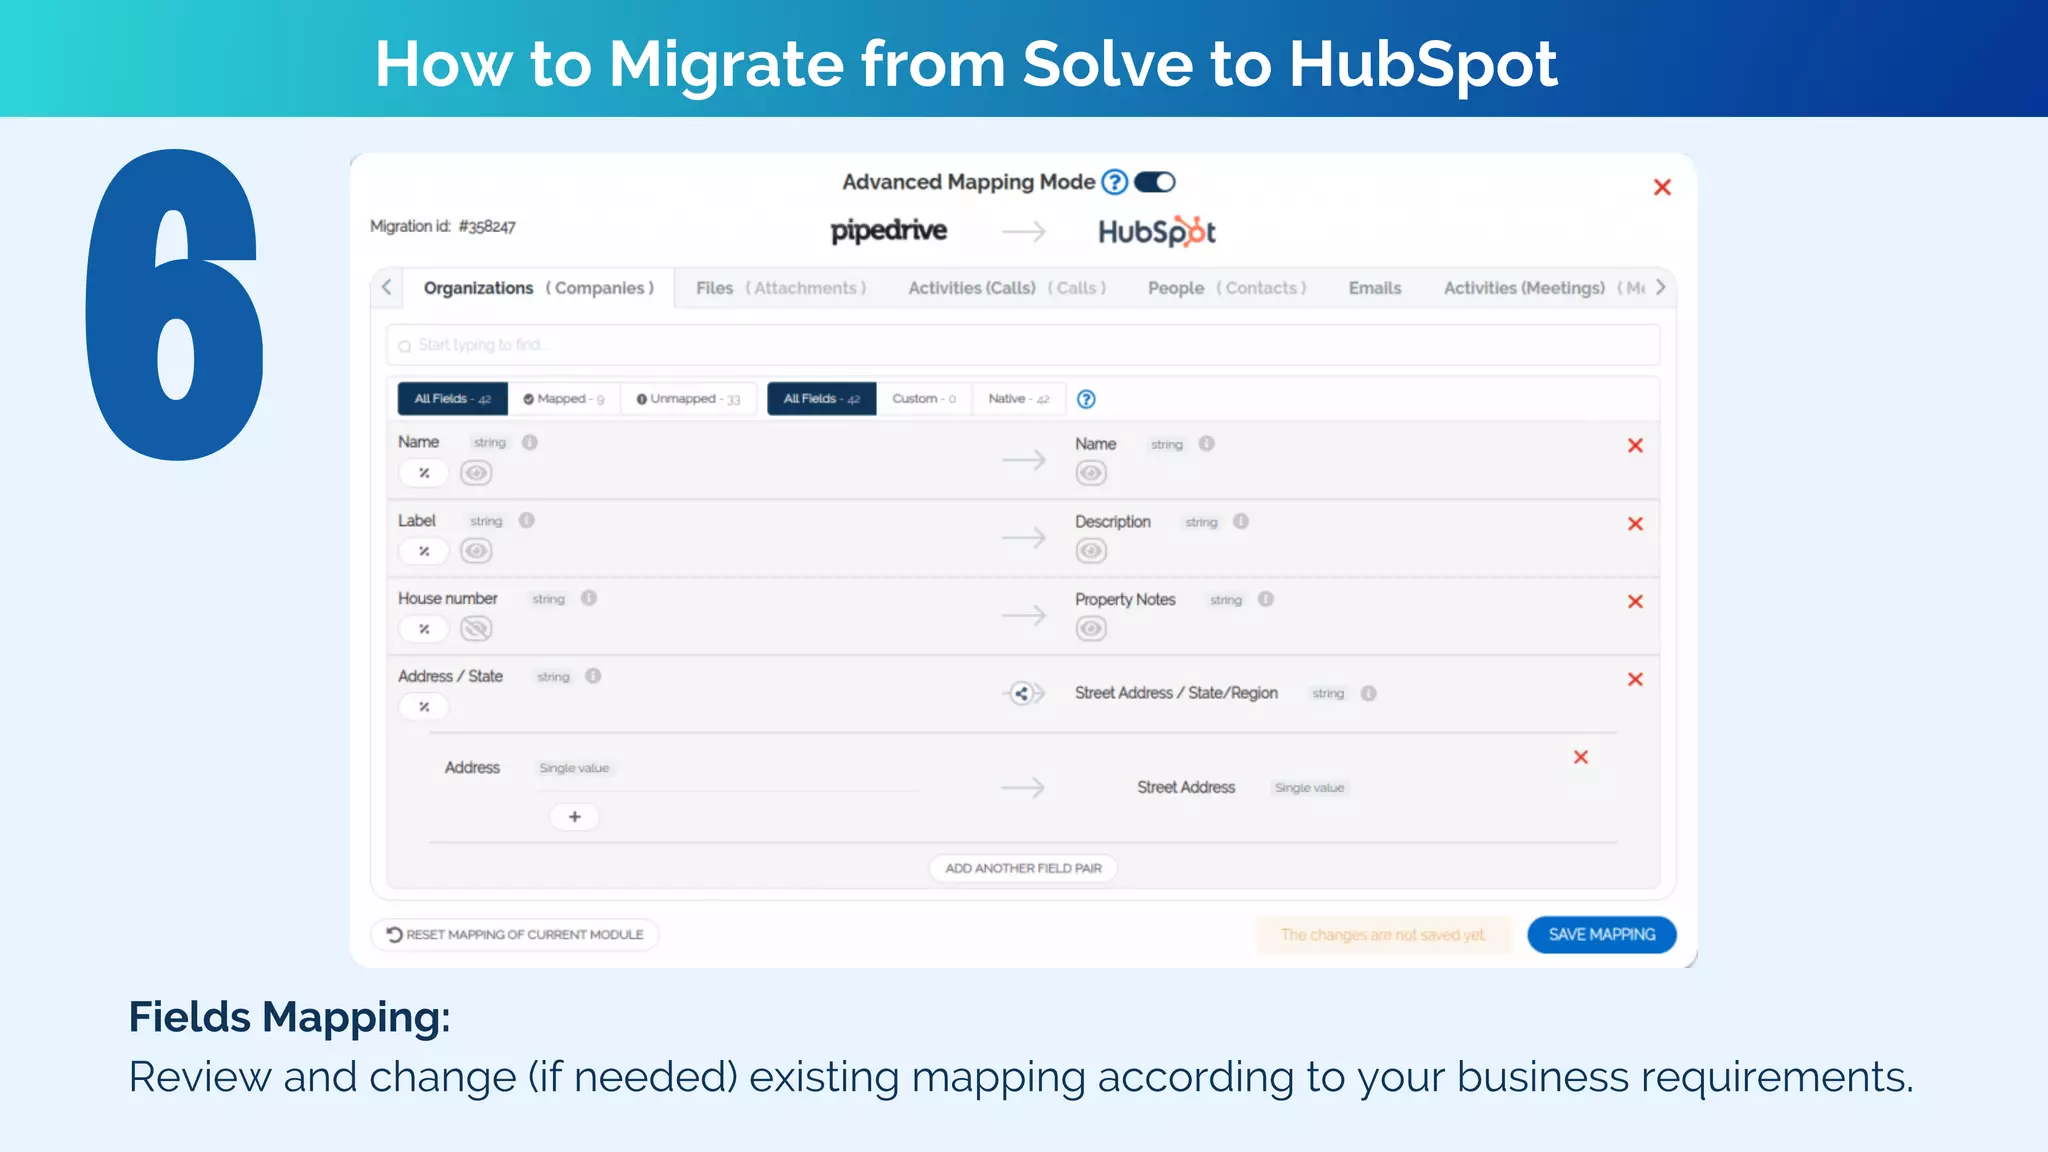The height and width of the screenshot is (1152, 2048).
Task: Remove the House number mapping row
Action: (x=1635, y=601)
